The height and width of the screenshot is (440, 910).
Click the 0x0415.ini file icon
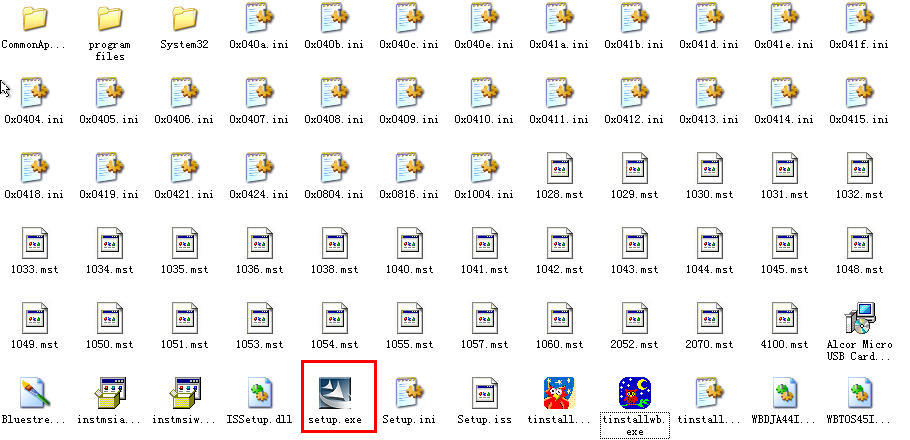click(x=860, y=93)
